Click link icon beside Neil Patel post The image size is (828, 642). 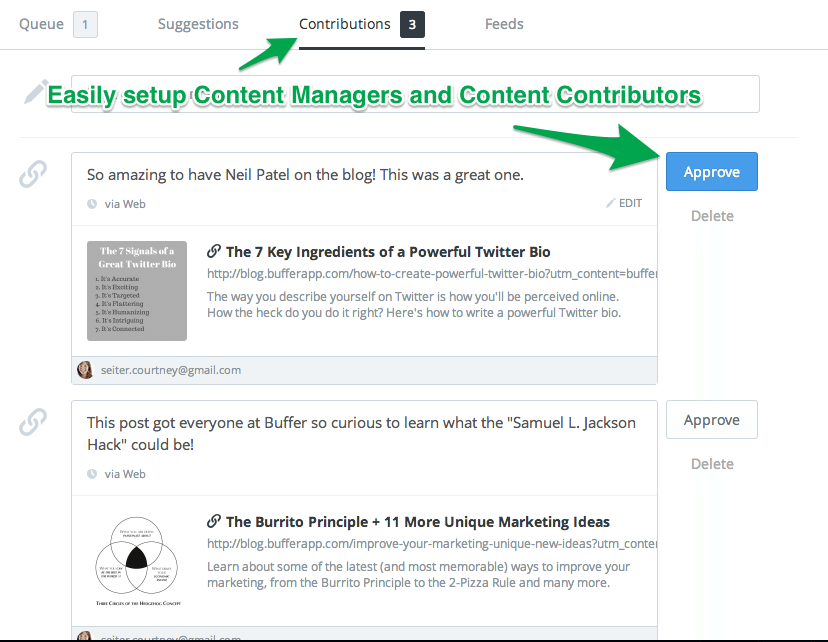pos(33,174)
